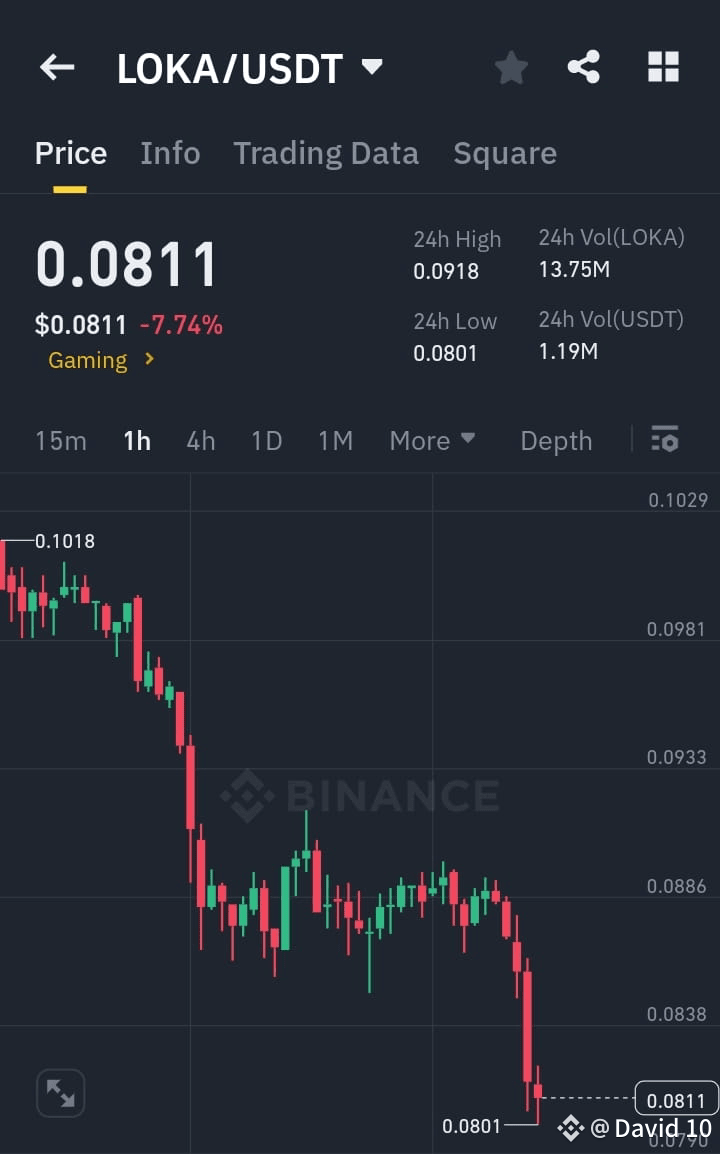
Task: Add LOKA/USDT to favorites via star
Action: (x=511, y=67)
